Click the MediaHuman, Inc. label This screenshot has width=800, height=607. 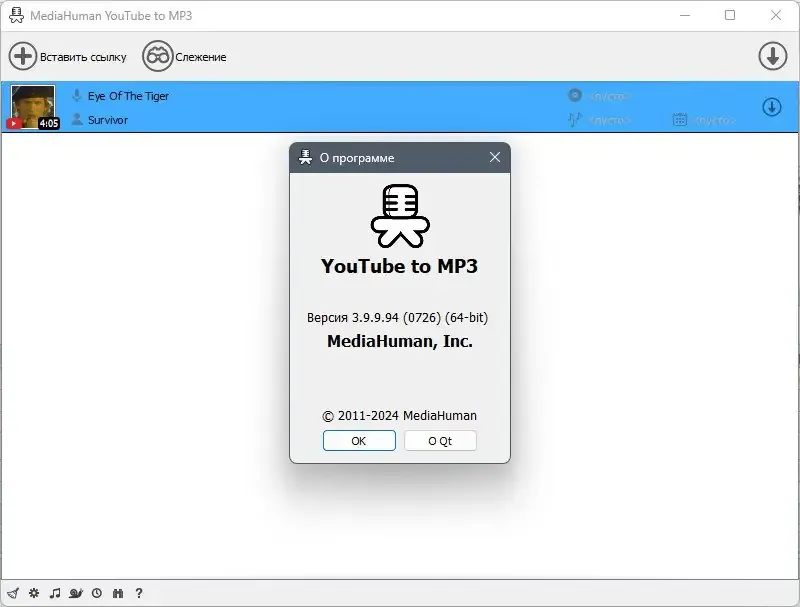[x=400, y=341]
